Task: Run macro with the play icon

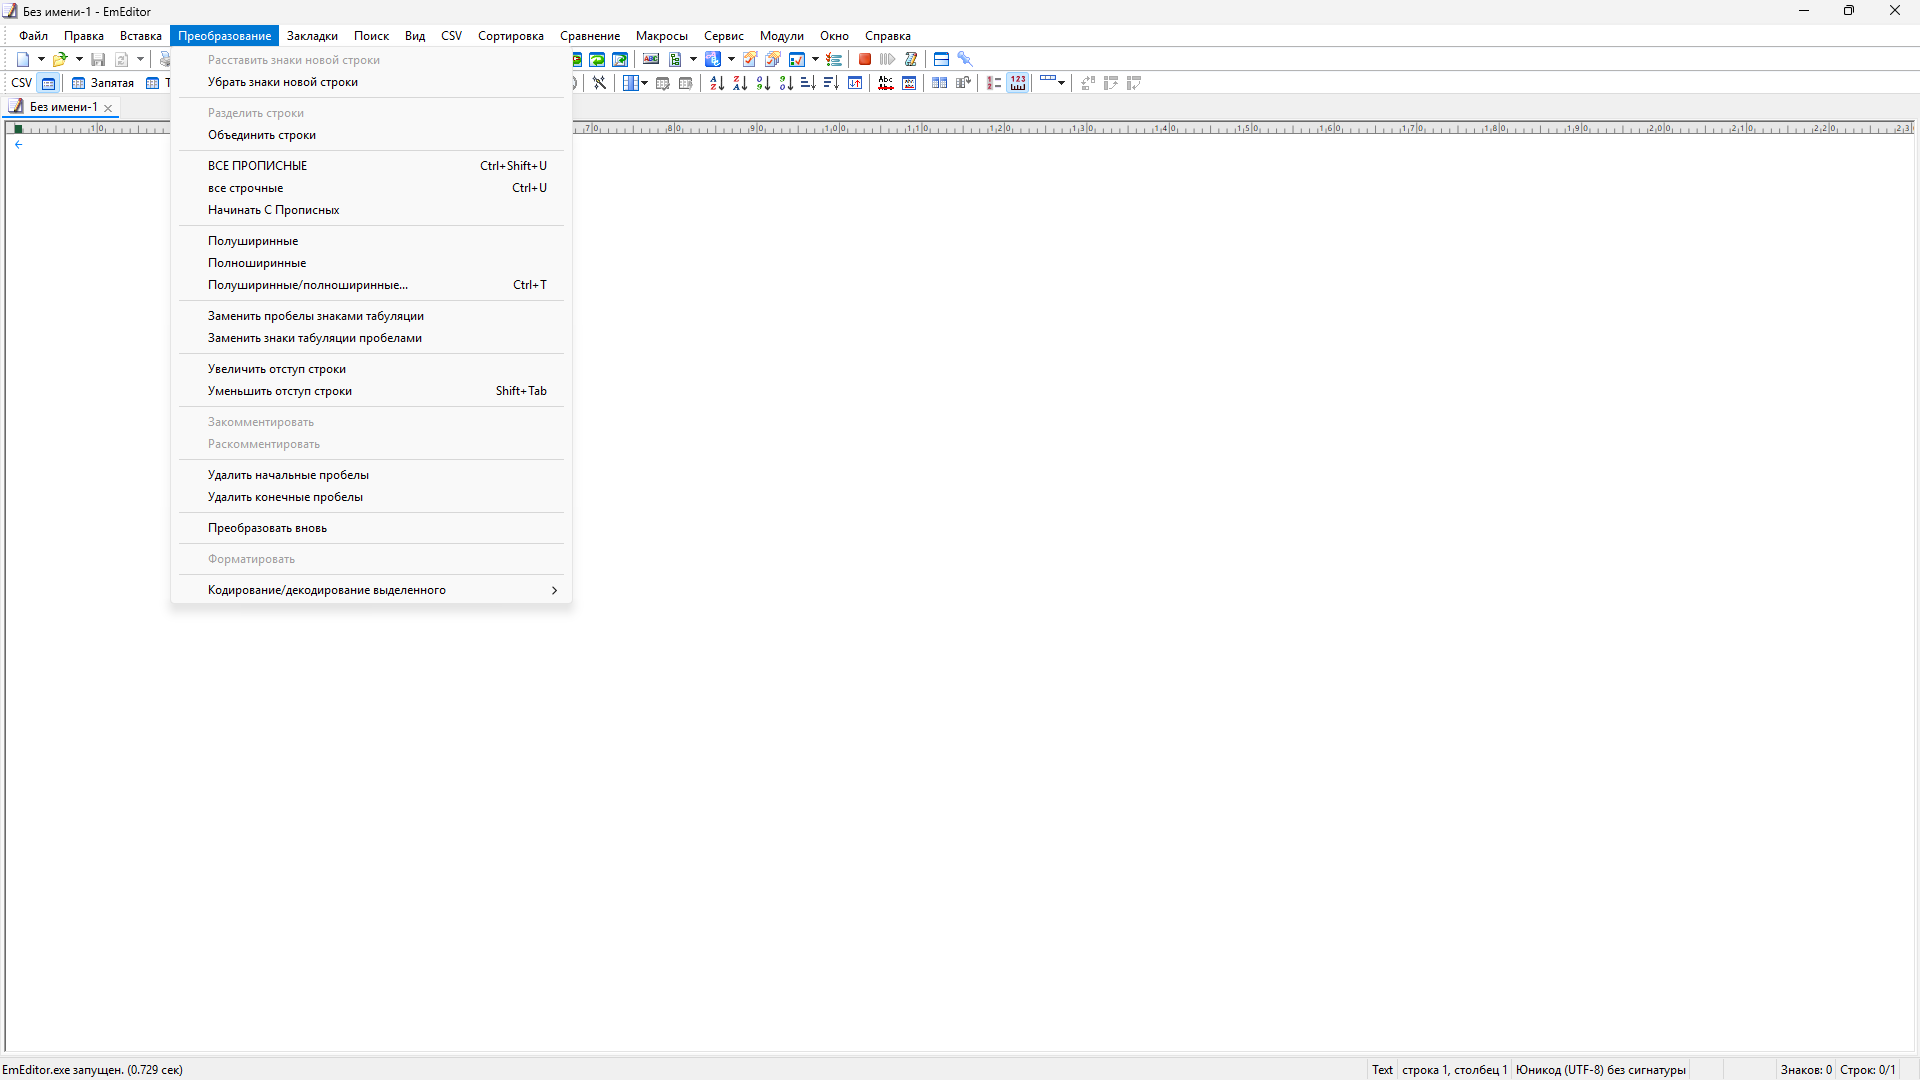Action: pos(888,60)
